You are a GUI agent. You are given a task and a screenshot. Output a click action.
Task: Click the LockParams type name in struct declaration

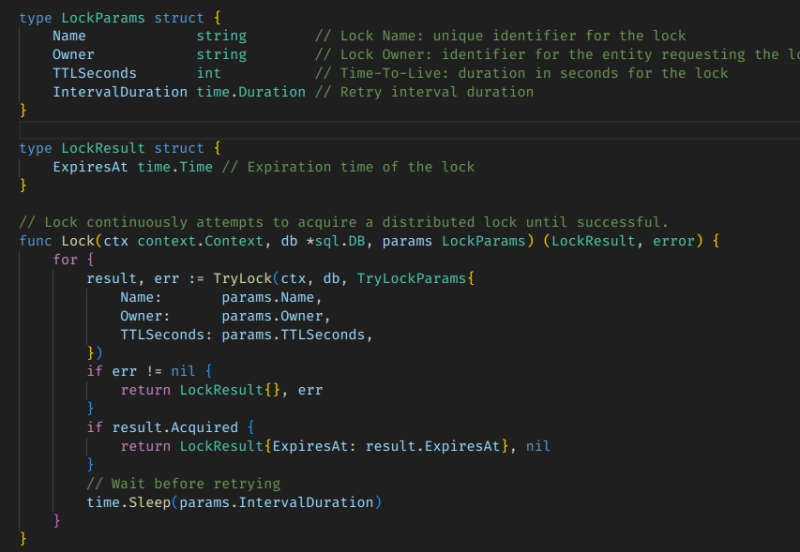(x=103, y=16)
